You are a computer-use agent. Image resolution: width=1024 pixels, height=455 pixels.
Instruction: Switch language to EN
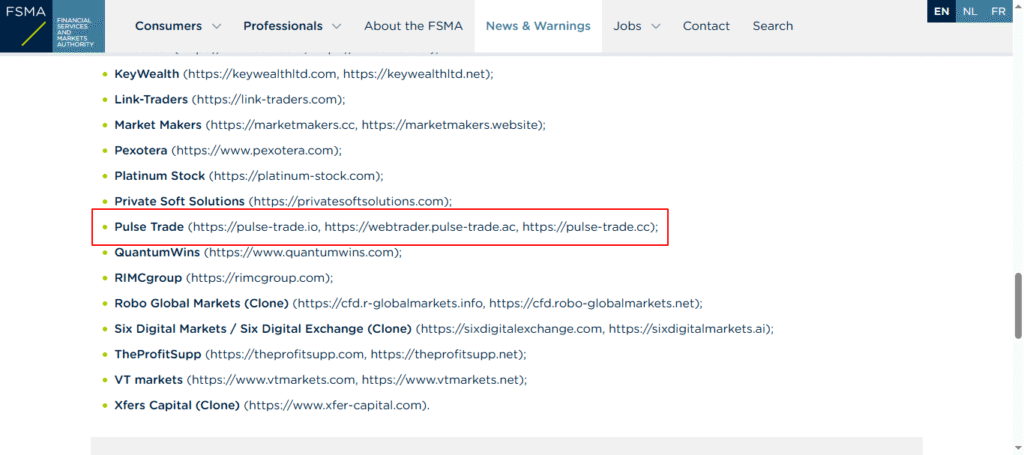[942, 11]
